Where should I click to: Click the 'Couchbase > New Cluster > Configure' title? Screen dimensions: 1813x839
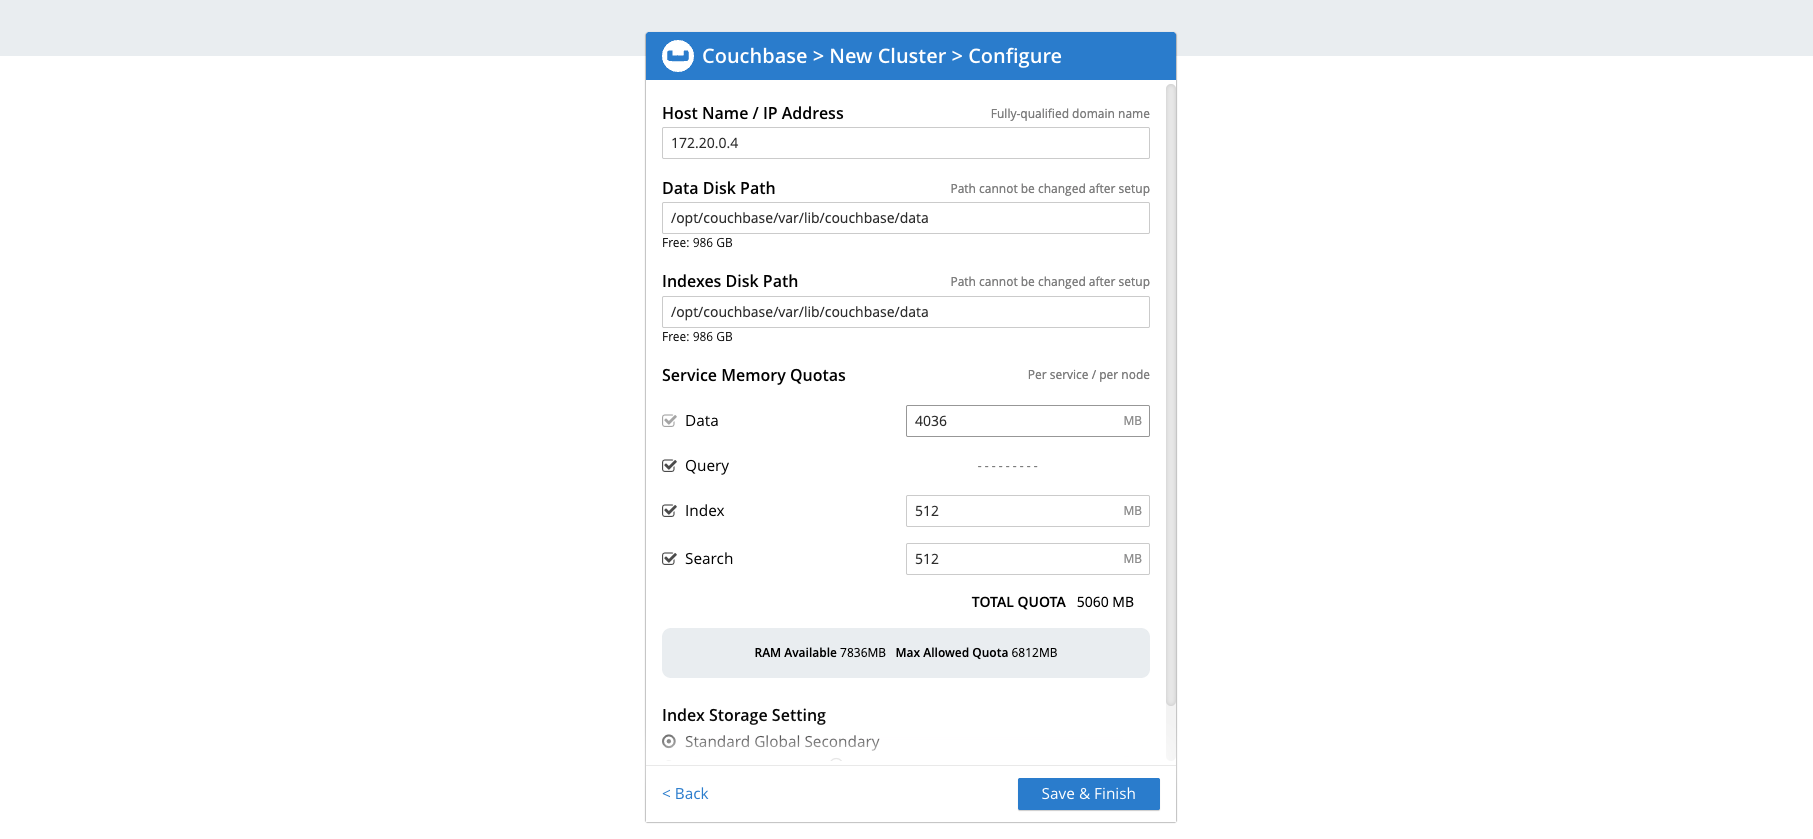882,56
